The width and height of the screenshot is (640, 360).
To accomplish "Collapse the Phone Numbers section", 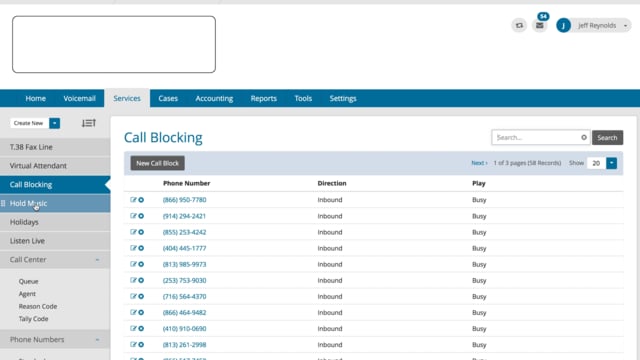I will click(x=97, y=340).
